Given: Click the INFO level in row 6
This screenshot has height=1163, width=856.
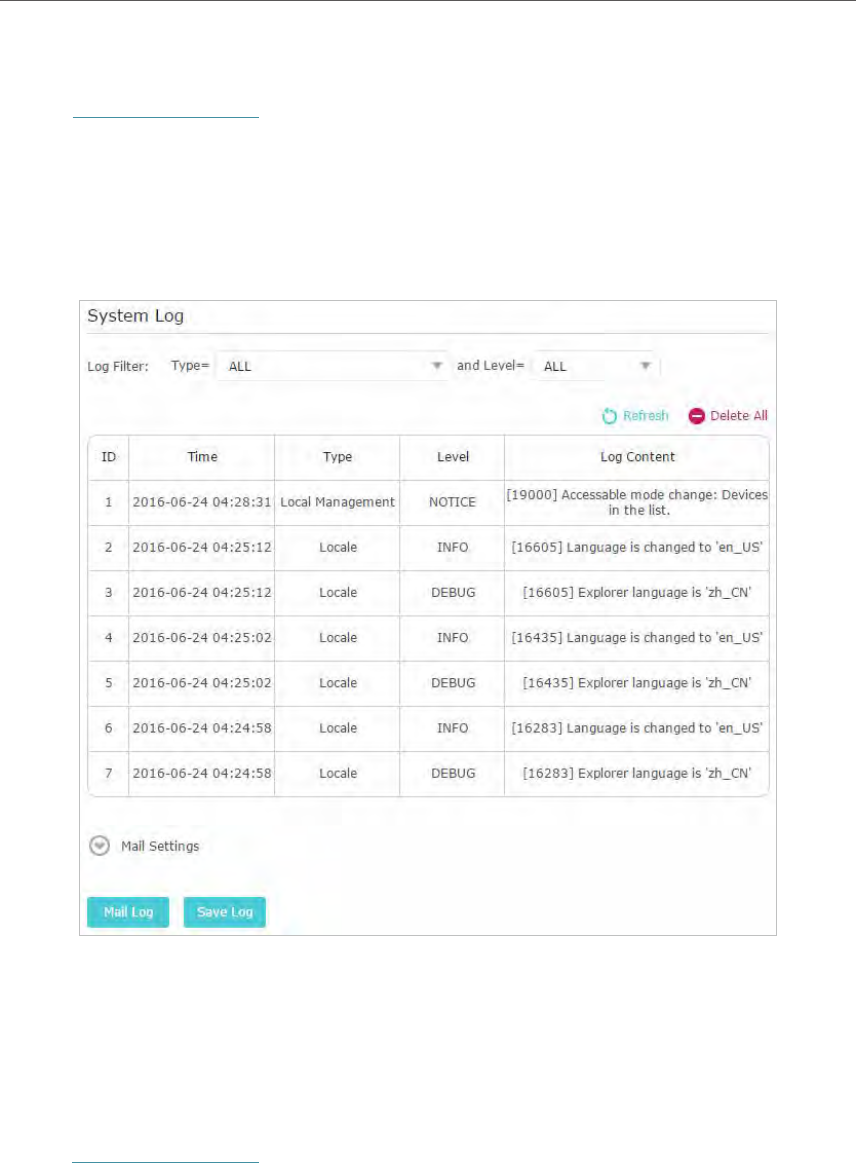Looking at the screenshot, I should click(x=452, y=728).
